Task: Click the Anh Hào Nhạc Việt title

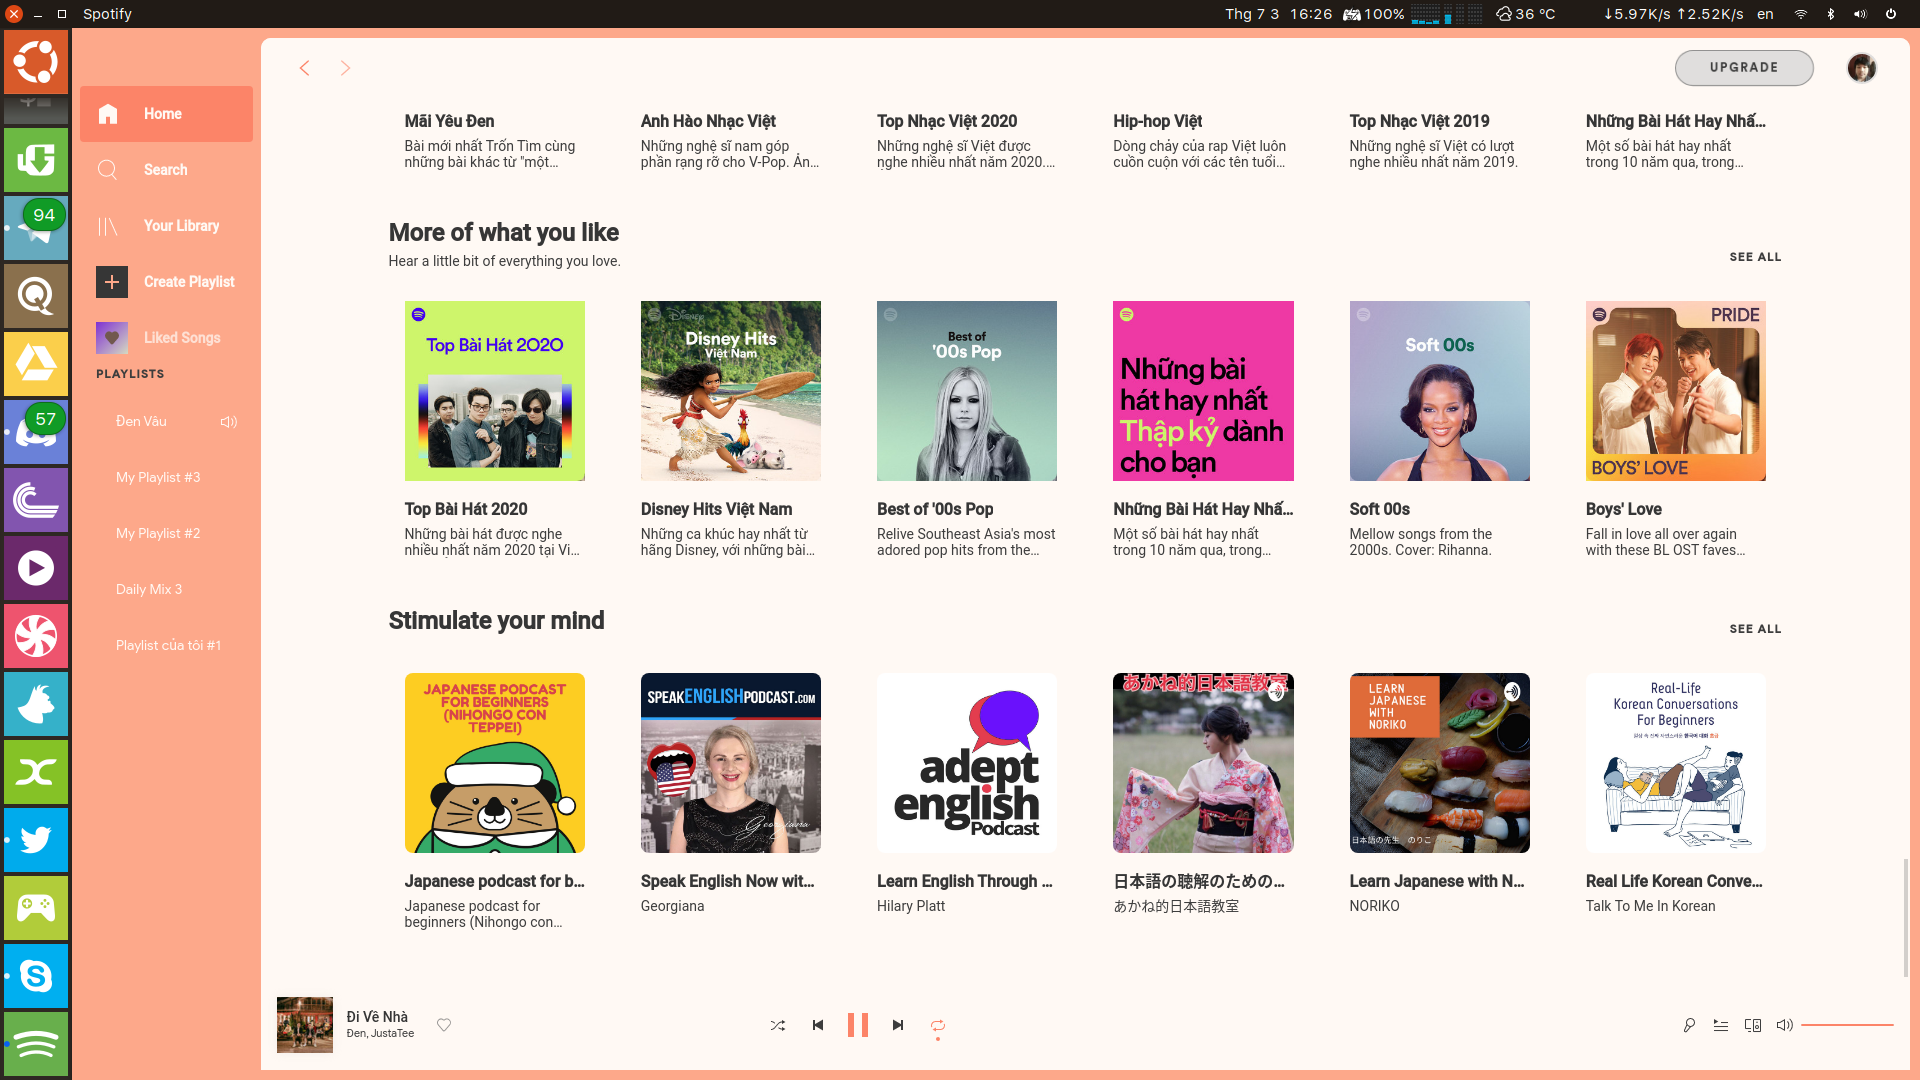Action: click(708, 121)
